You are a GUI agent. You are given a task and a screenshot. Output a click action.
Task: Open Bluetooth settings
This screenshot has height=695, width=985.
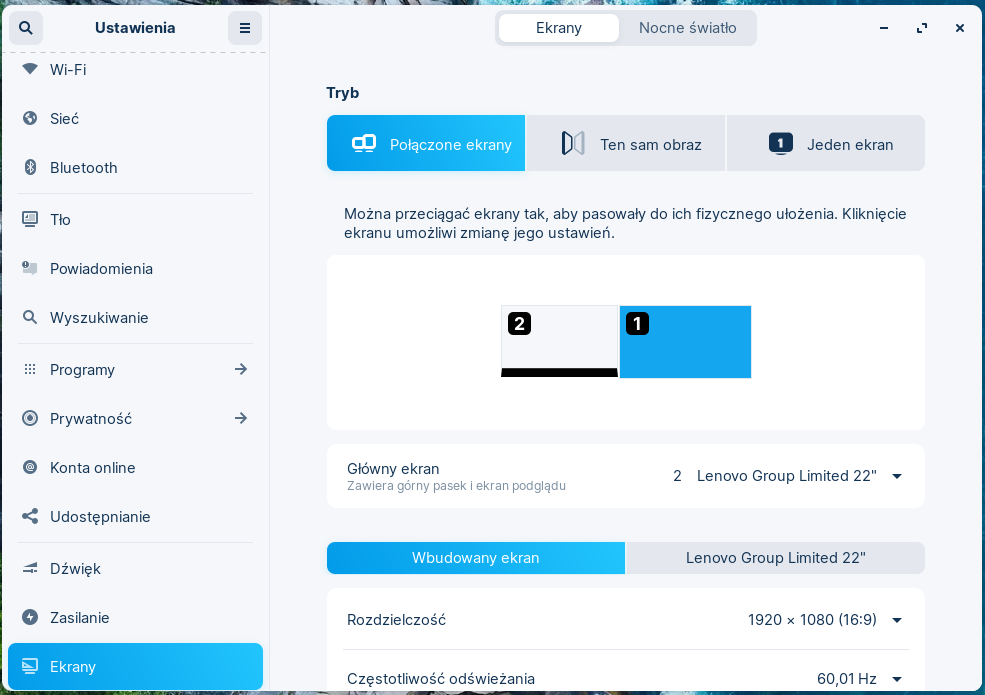[x=135, y=167]
